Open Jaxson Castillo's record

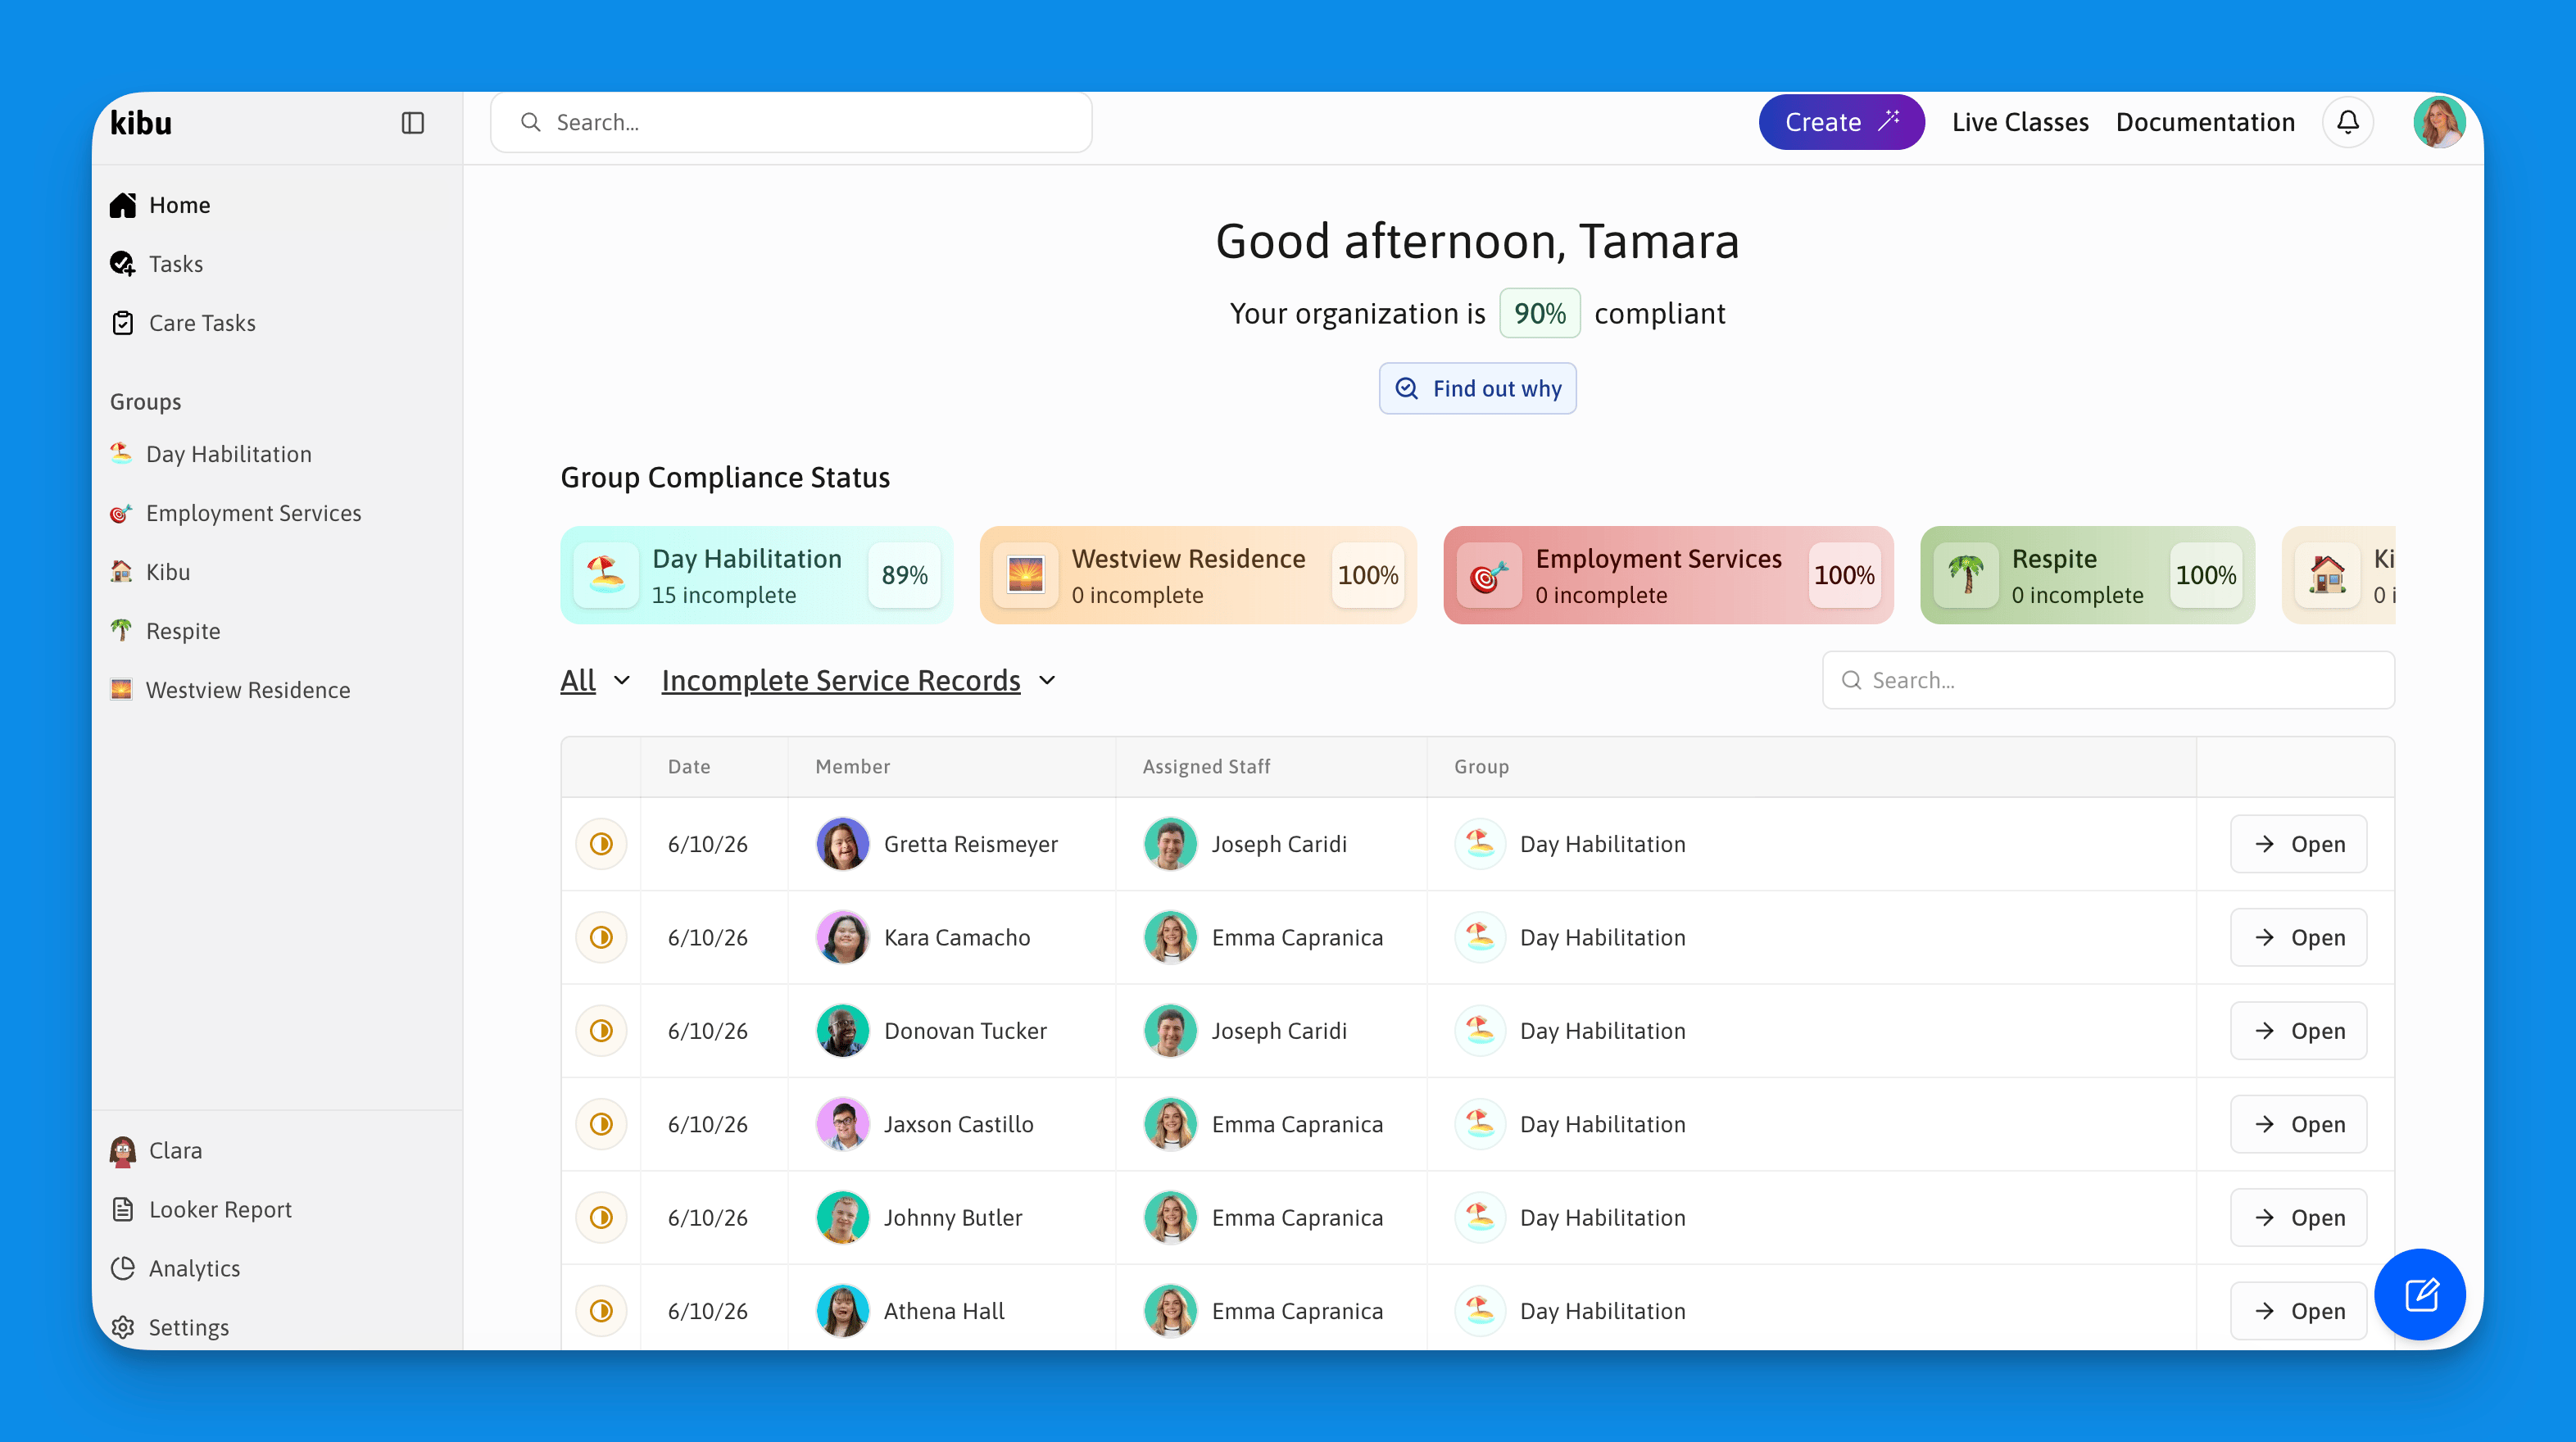(x=2298, y=1124)
